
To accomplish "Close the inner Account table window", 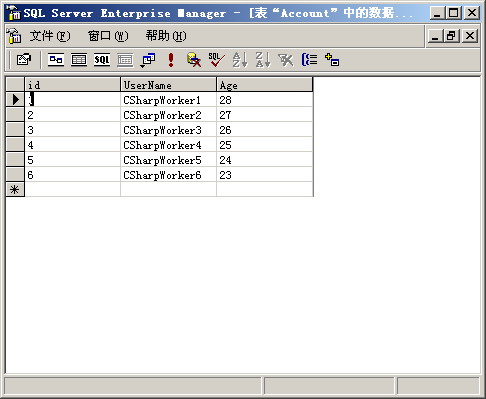I will click(x=470, y=35).
